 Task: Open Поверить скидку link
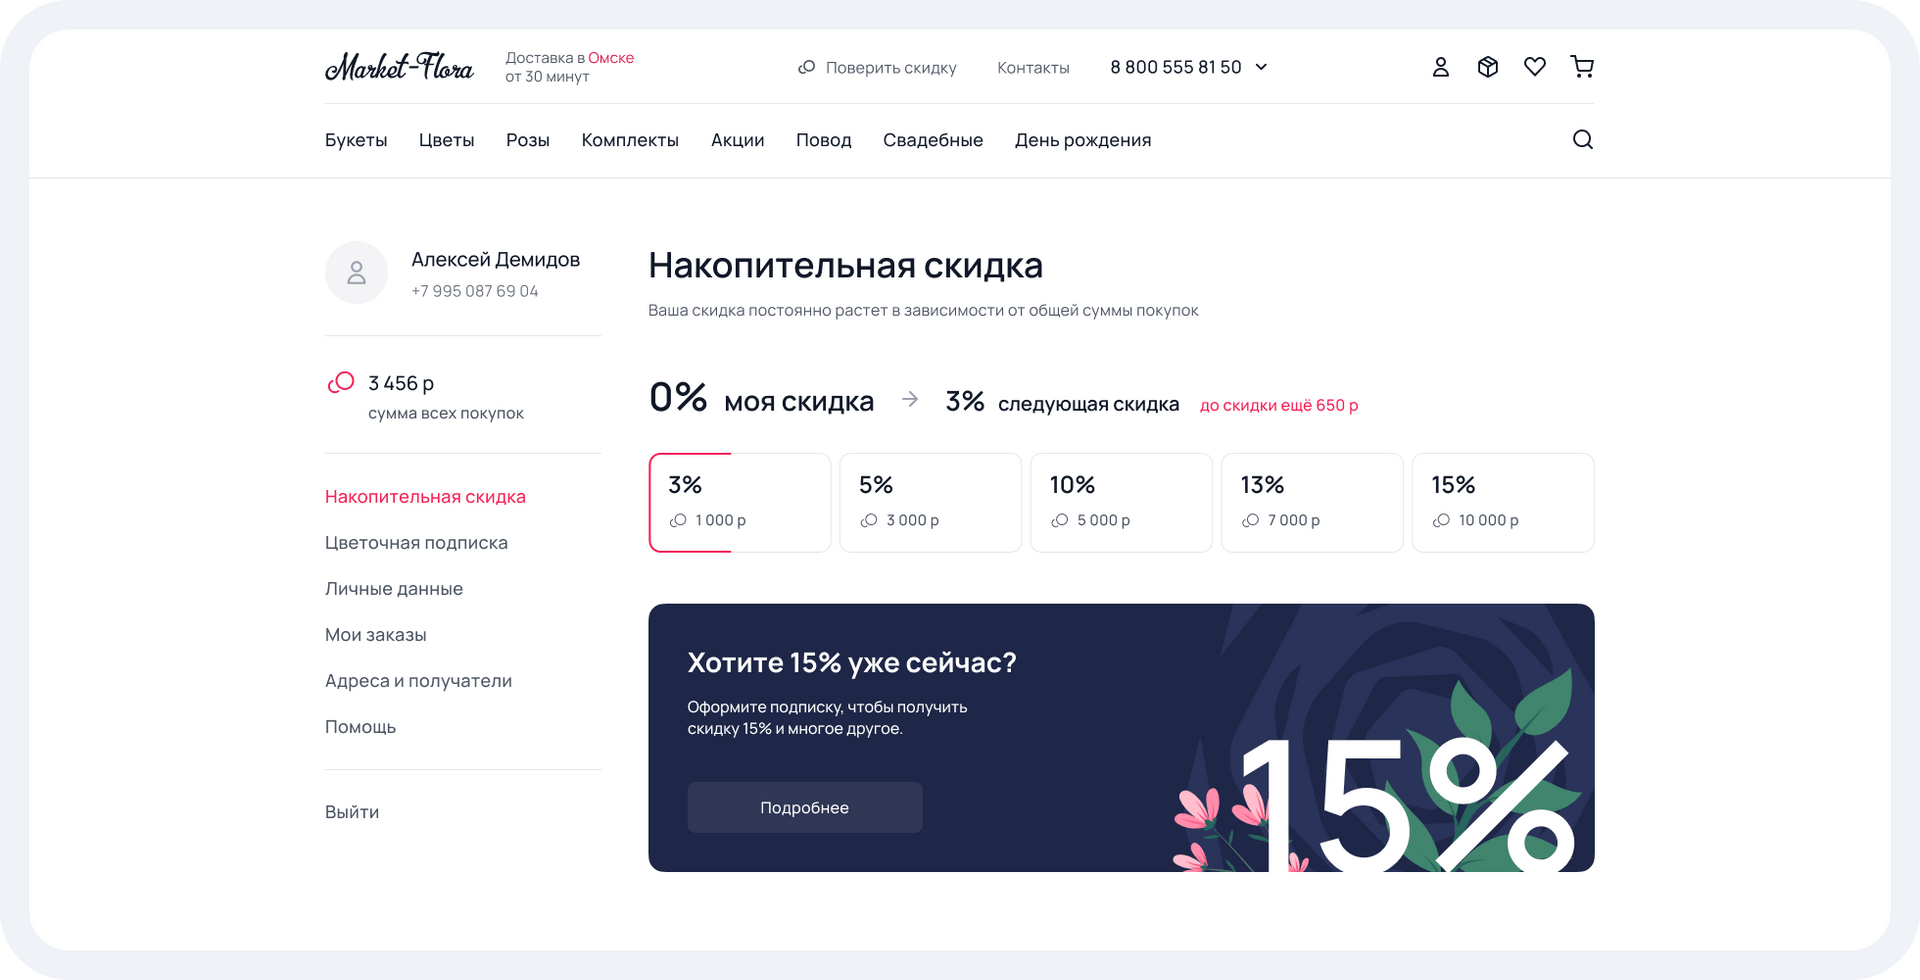tap(890, 68)
